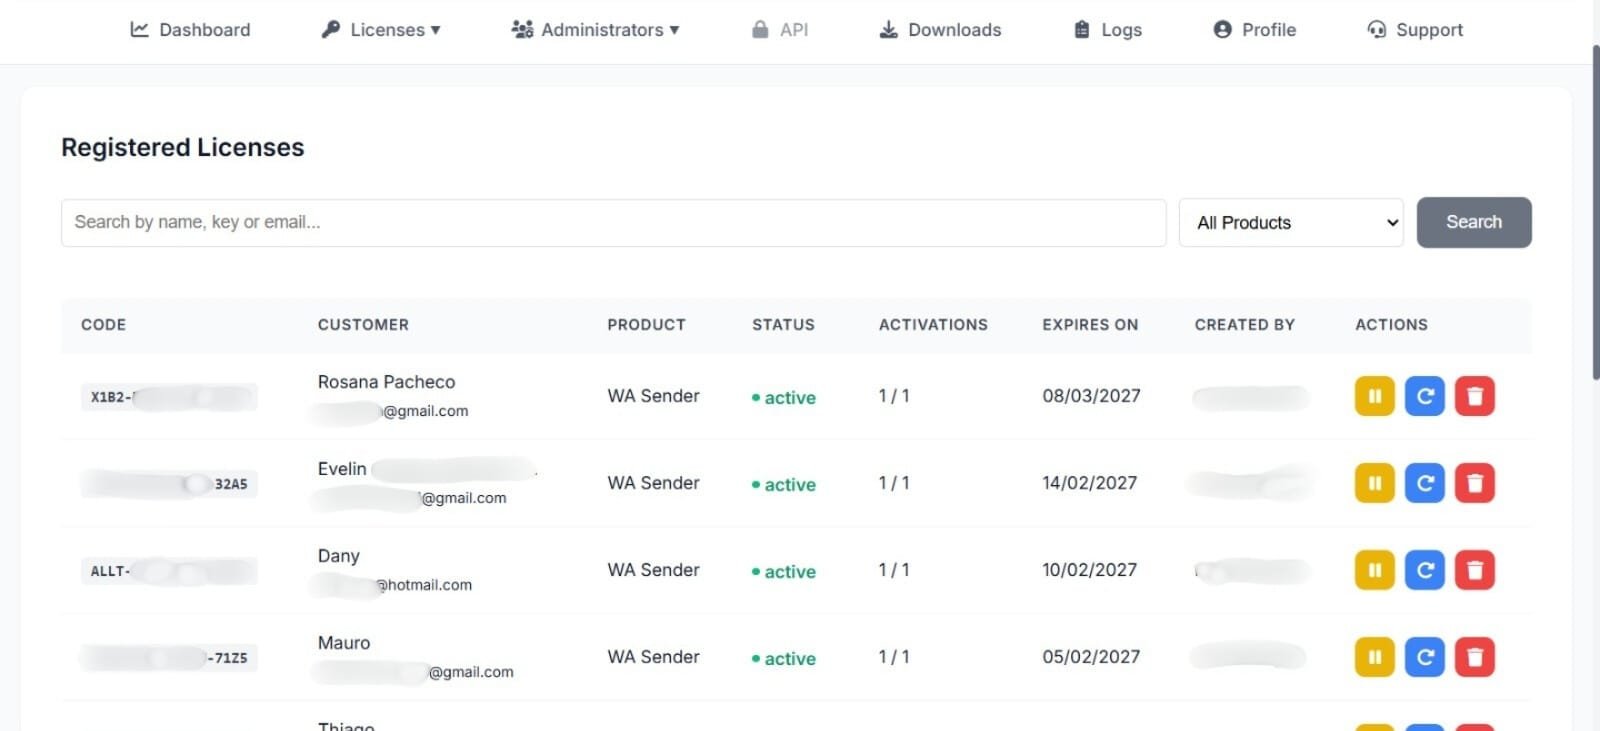
Task: Delete Mauro's license with red trash button
Action: click(1474, 657)
